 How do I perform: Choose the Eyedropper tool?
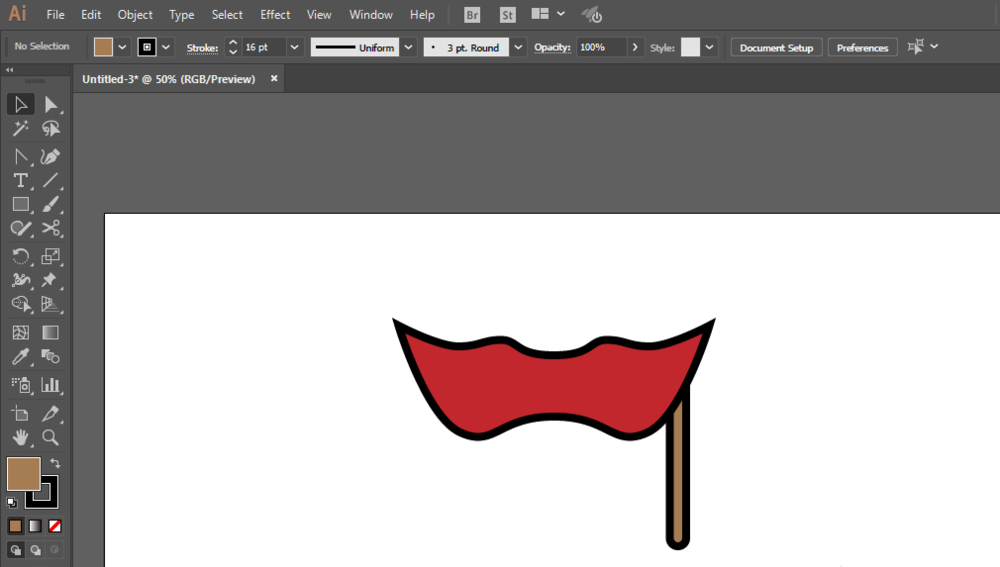[20, 357]
